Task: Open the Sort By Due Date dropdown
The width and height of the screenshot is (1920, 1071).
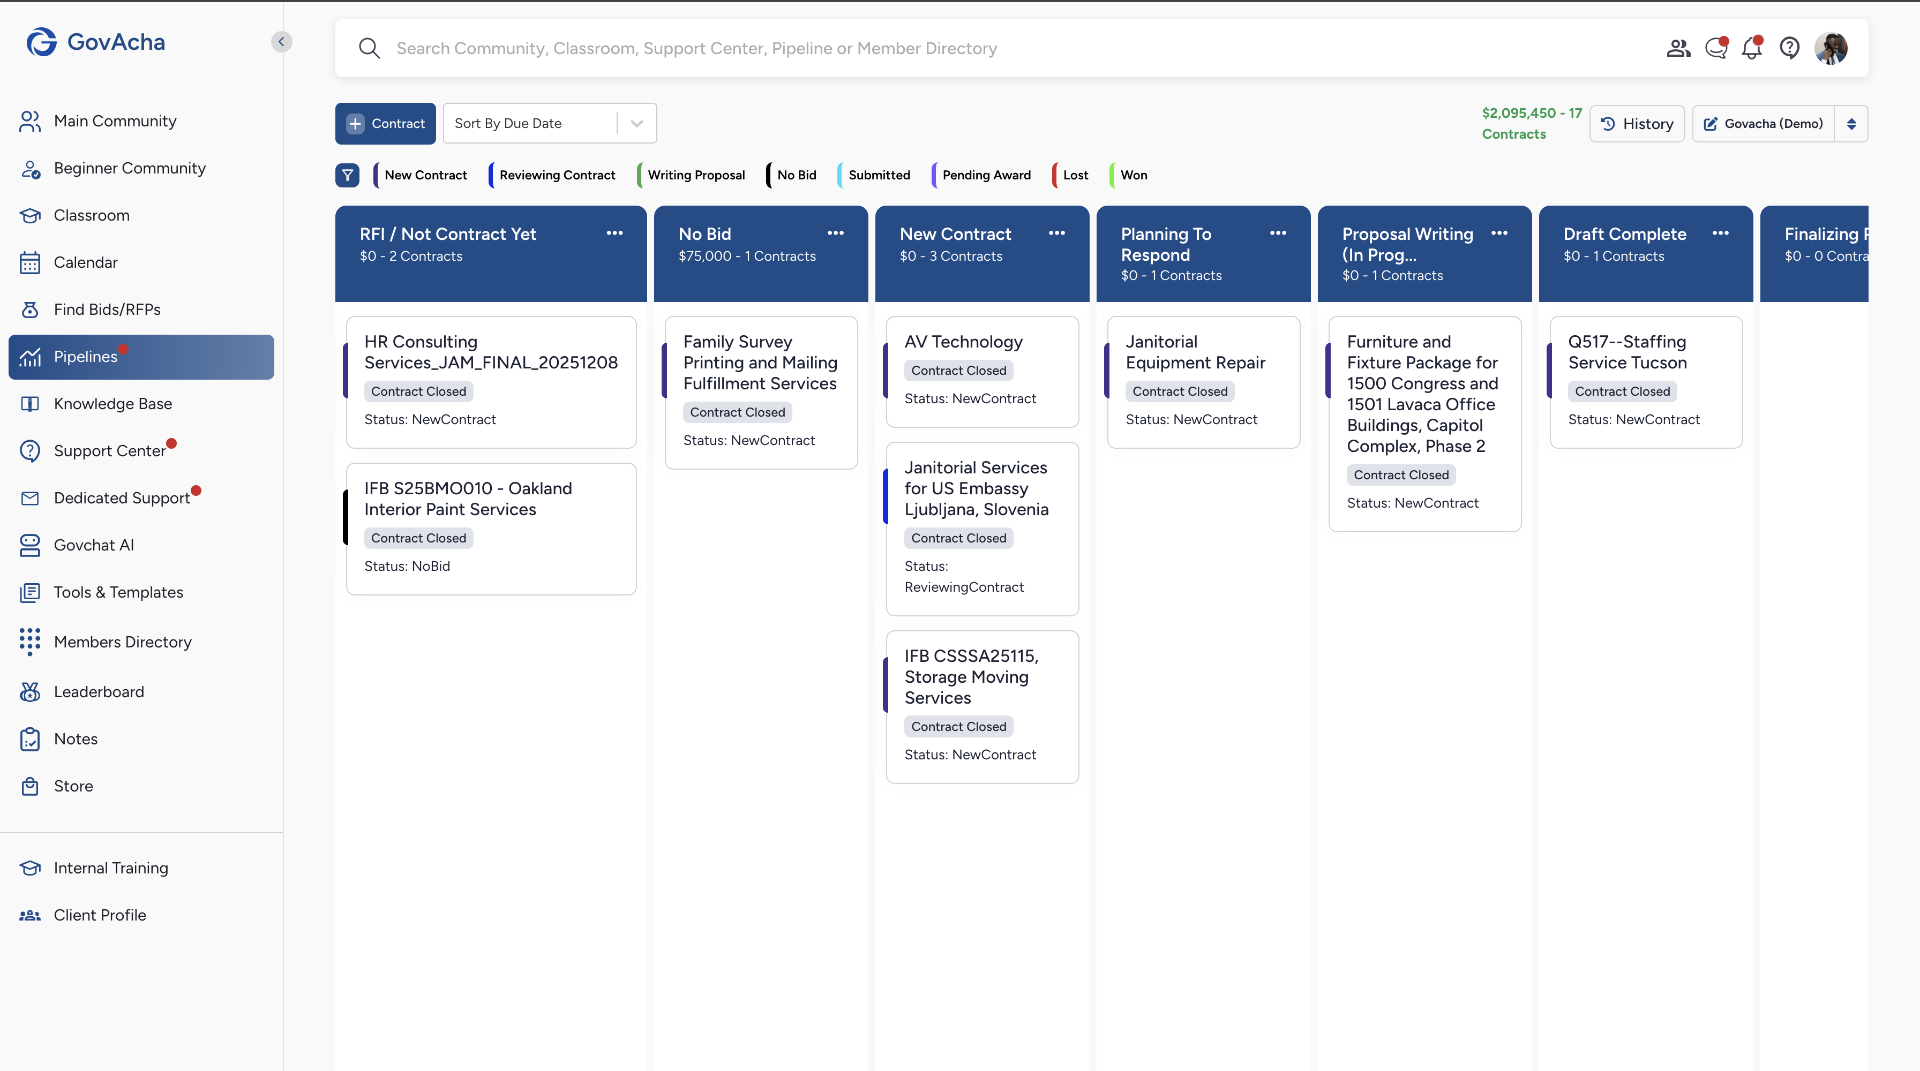Action: pyautogui.click(x=549, y=124)
